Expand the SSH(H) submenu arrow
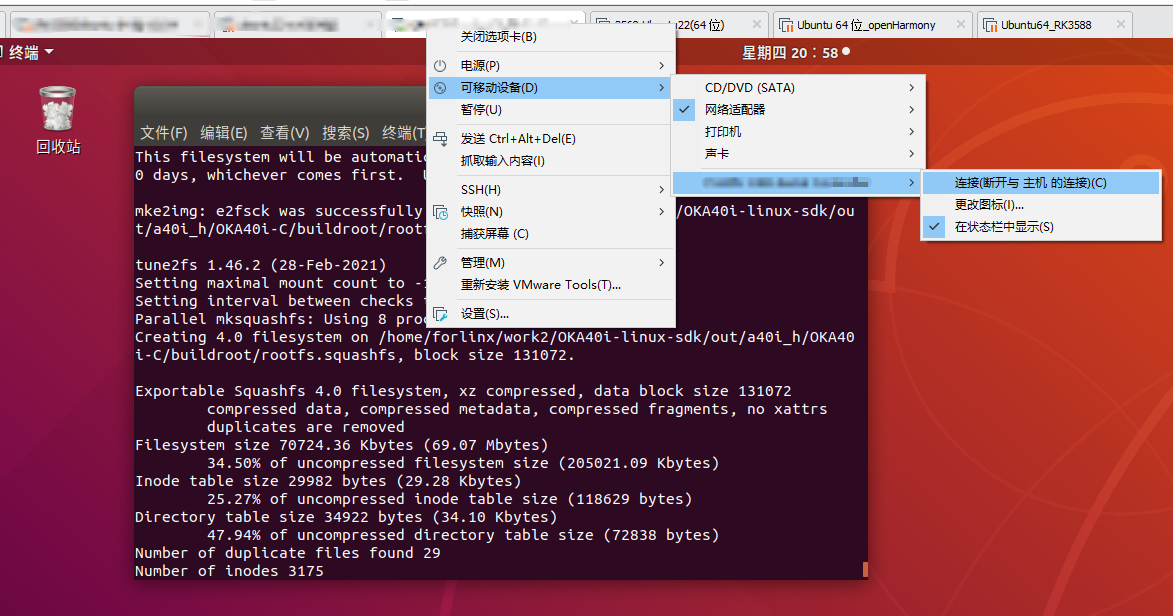 661,190
